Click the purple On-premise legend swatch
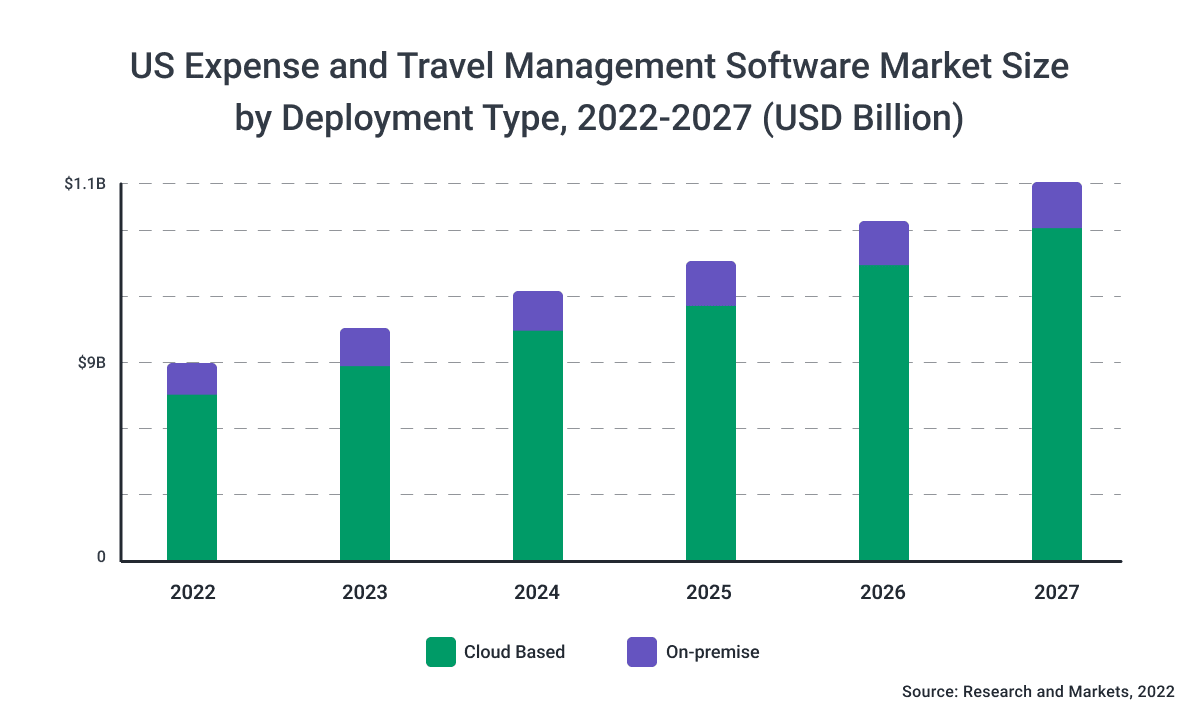Image resolution: width=1200 pixels, height=724 pixels. click(x=640, y=652)
